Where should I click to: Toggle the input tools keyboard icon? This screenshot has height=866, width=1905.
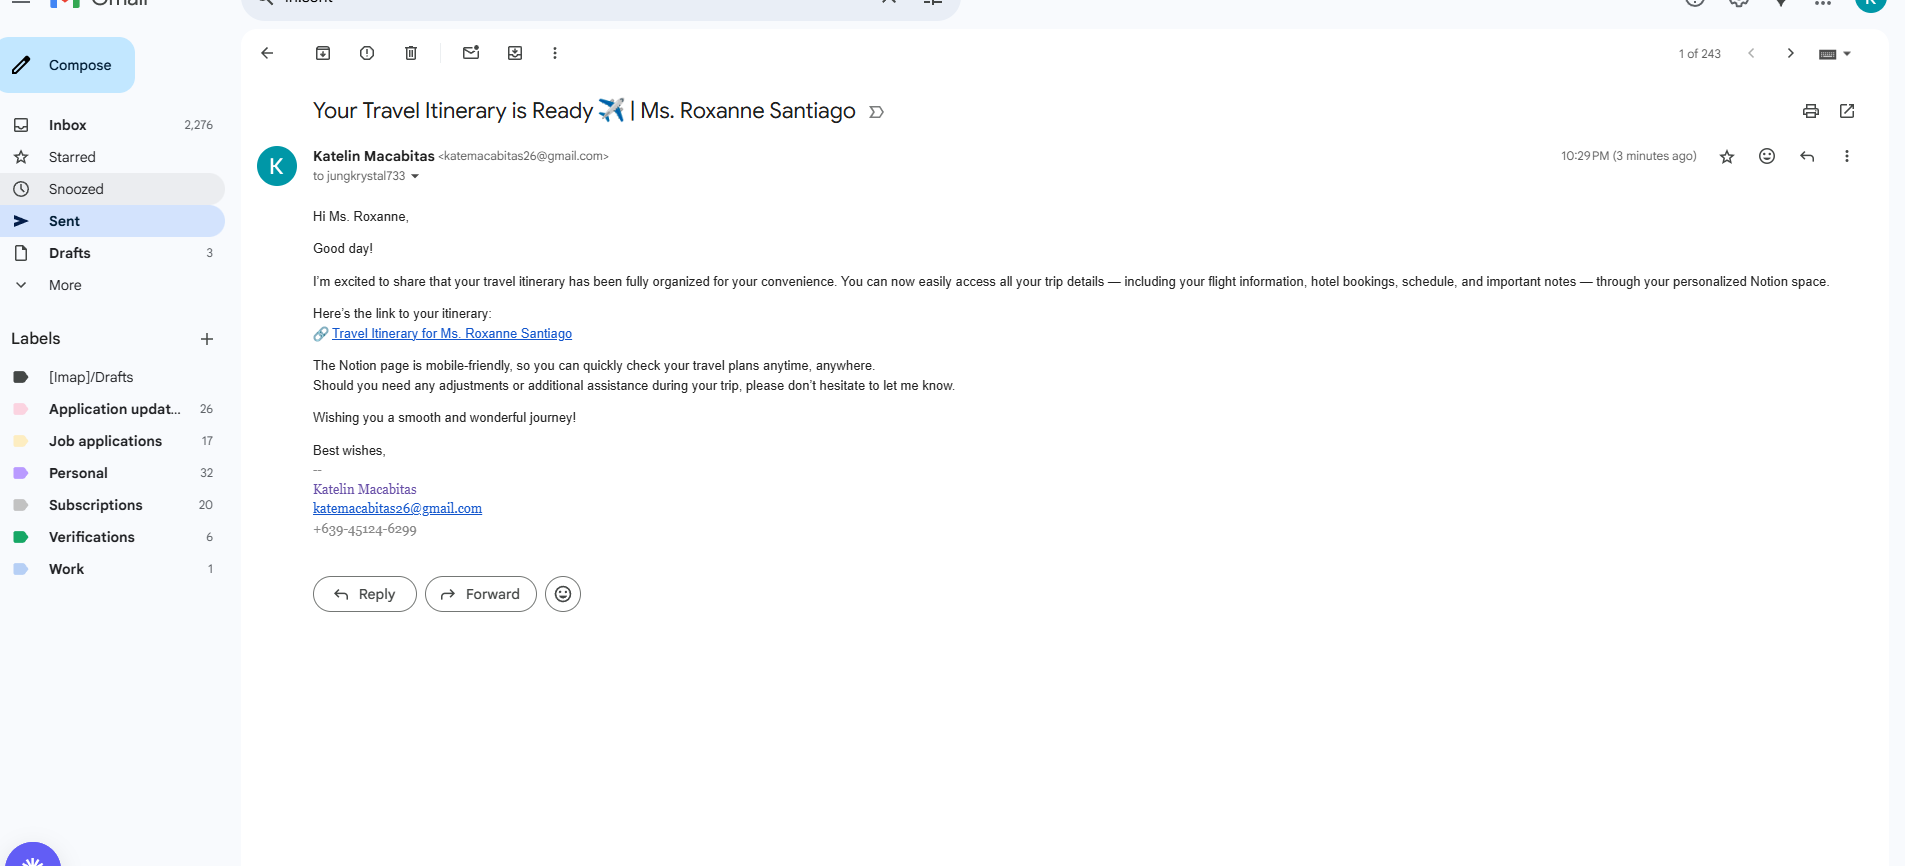pyautogui.click(x=1827, y=54)
